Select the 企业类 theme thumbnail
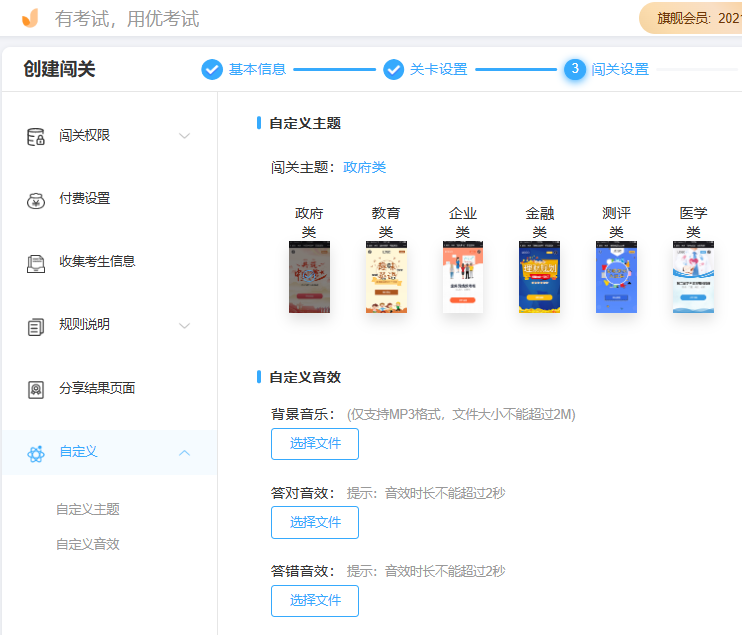The image size is (742, 635). [463, 277]
